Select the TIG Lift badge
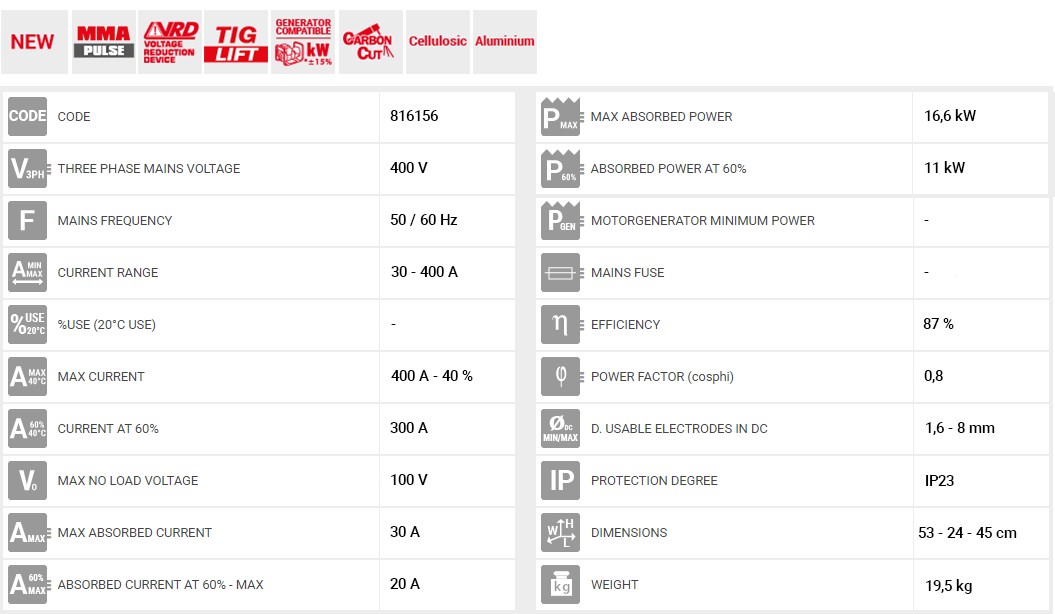1055x614 pixels. (x=236, y=42)
